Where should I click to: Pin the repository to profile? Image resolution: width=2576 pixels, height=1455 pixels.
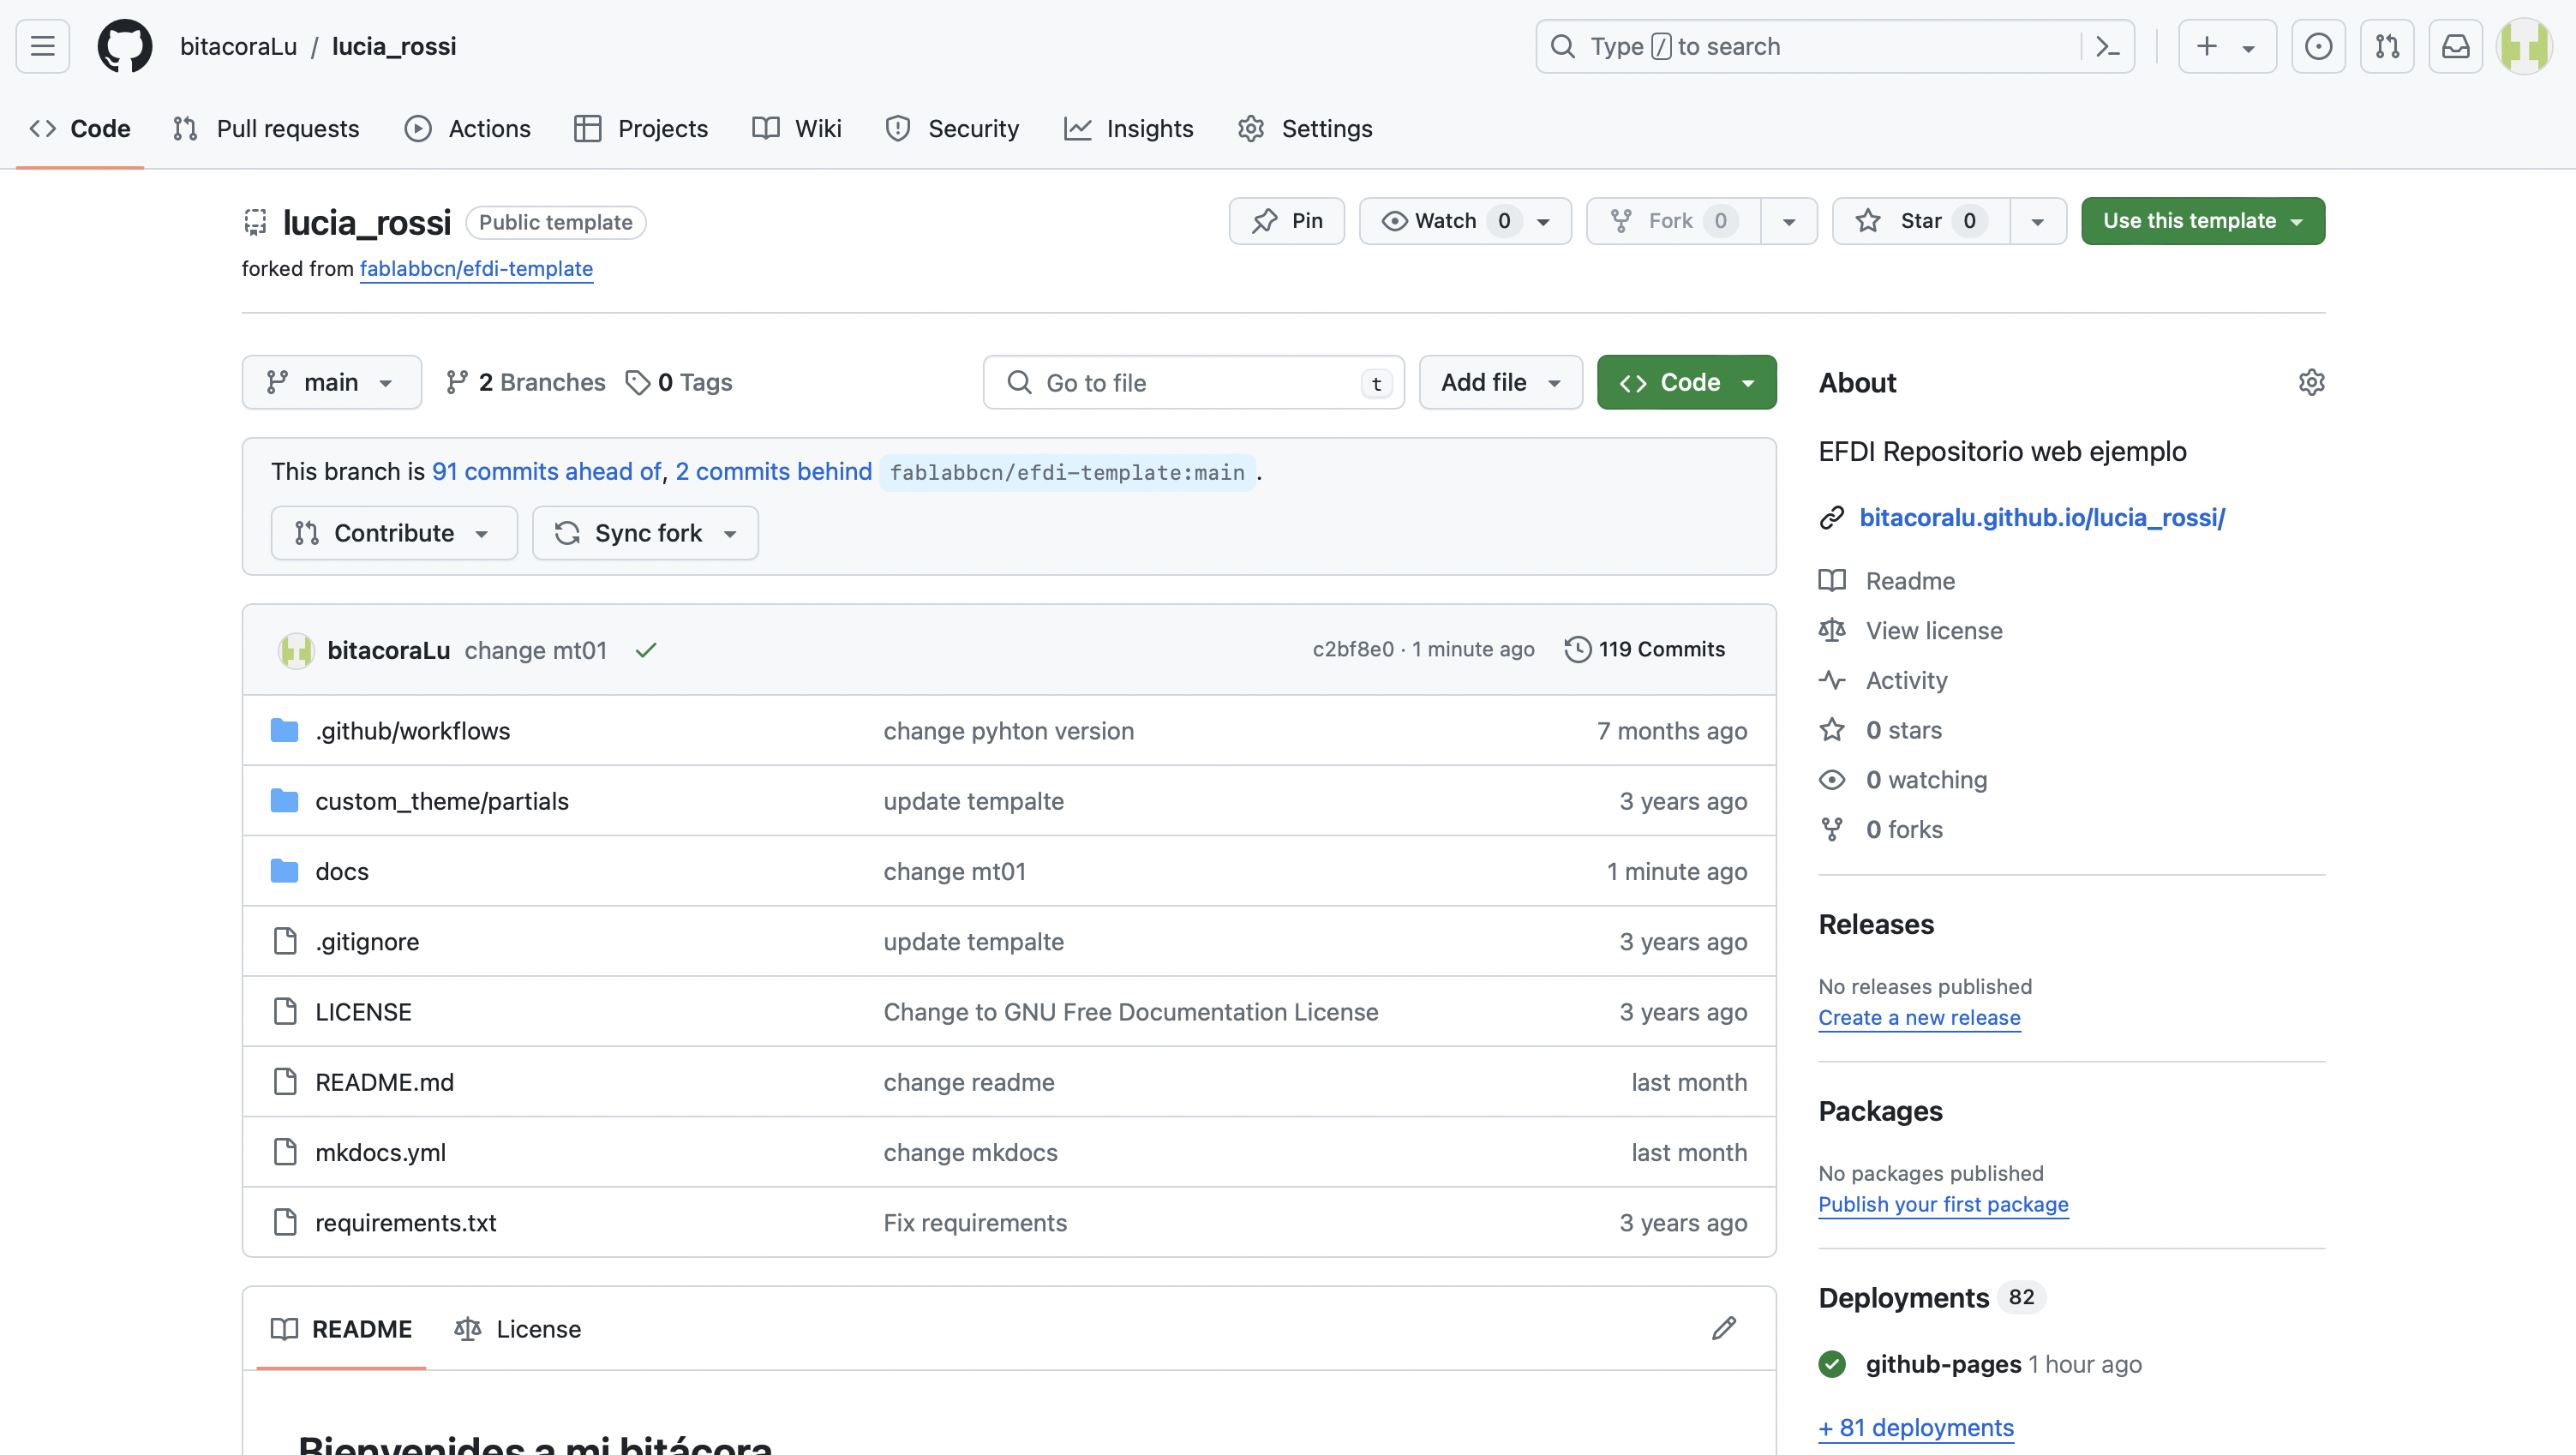click(x=1286, y=221)
